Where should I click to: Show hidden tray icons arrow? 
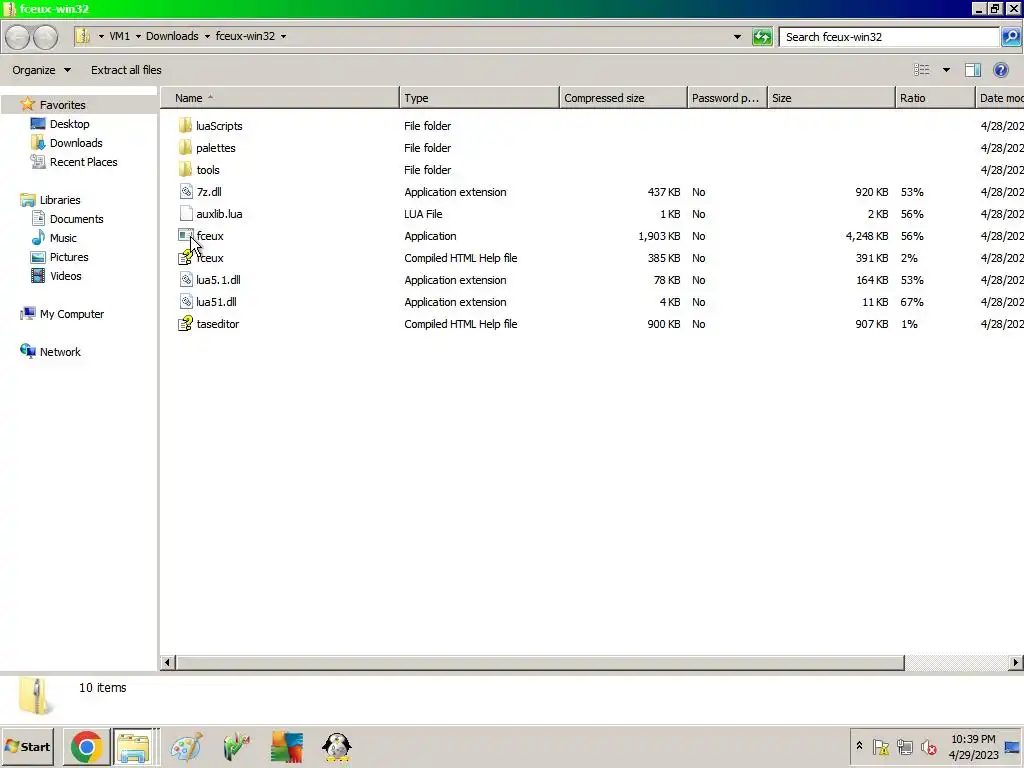(859, 745)
